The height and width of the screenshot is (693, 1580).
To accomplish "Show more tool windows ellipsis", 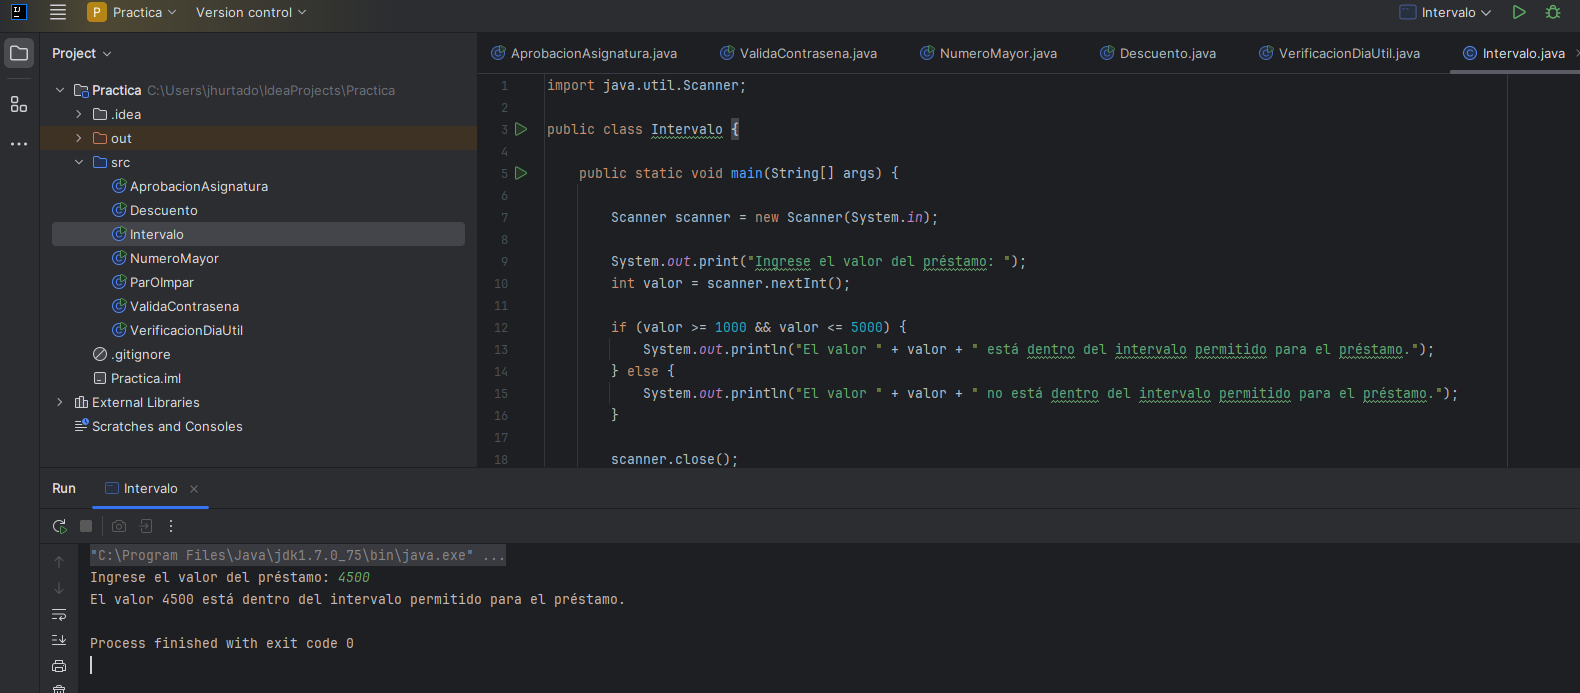I will 19,144.
